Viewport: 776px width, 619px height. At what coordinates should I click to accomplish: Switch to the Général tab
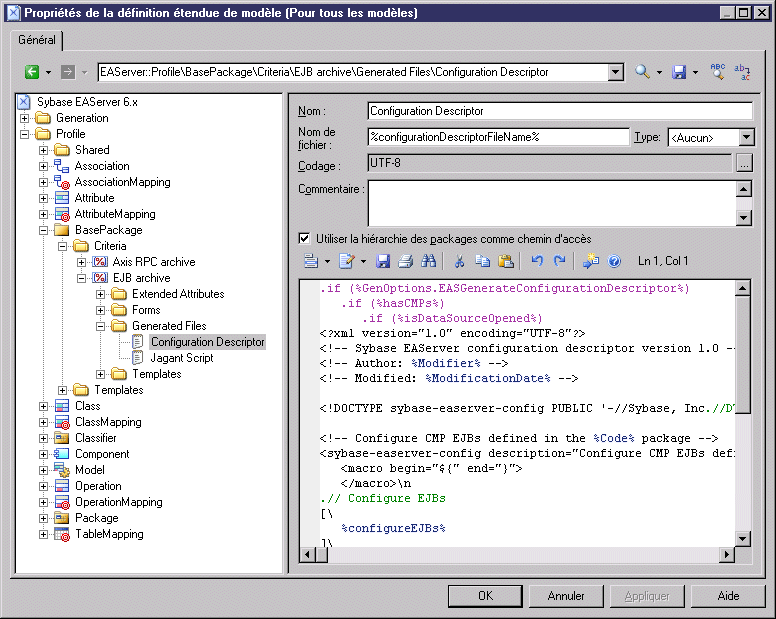[x=37, y=40]
